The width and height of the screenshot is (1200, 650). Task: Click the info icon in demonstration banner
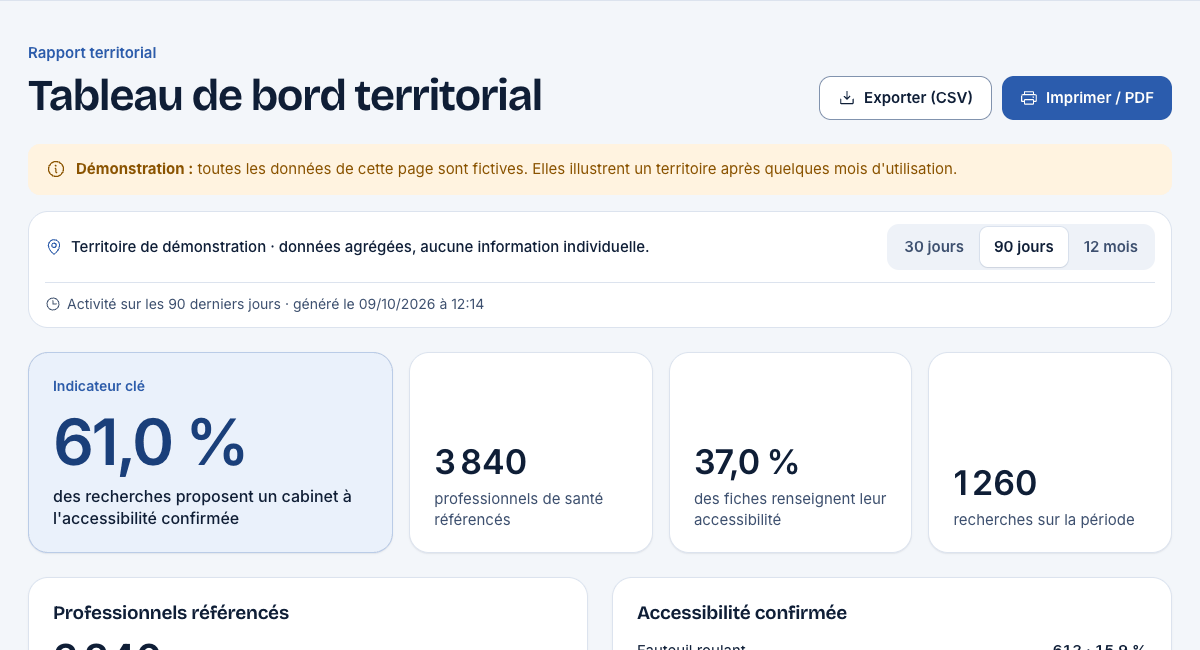56,169
